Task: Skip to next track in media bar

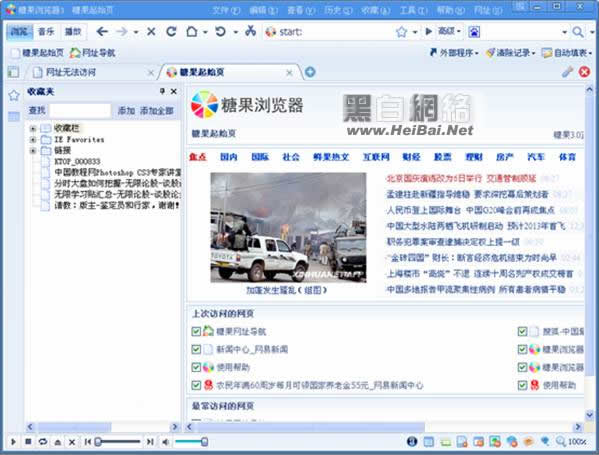Action: [150, 442]
